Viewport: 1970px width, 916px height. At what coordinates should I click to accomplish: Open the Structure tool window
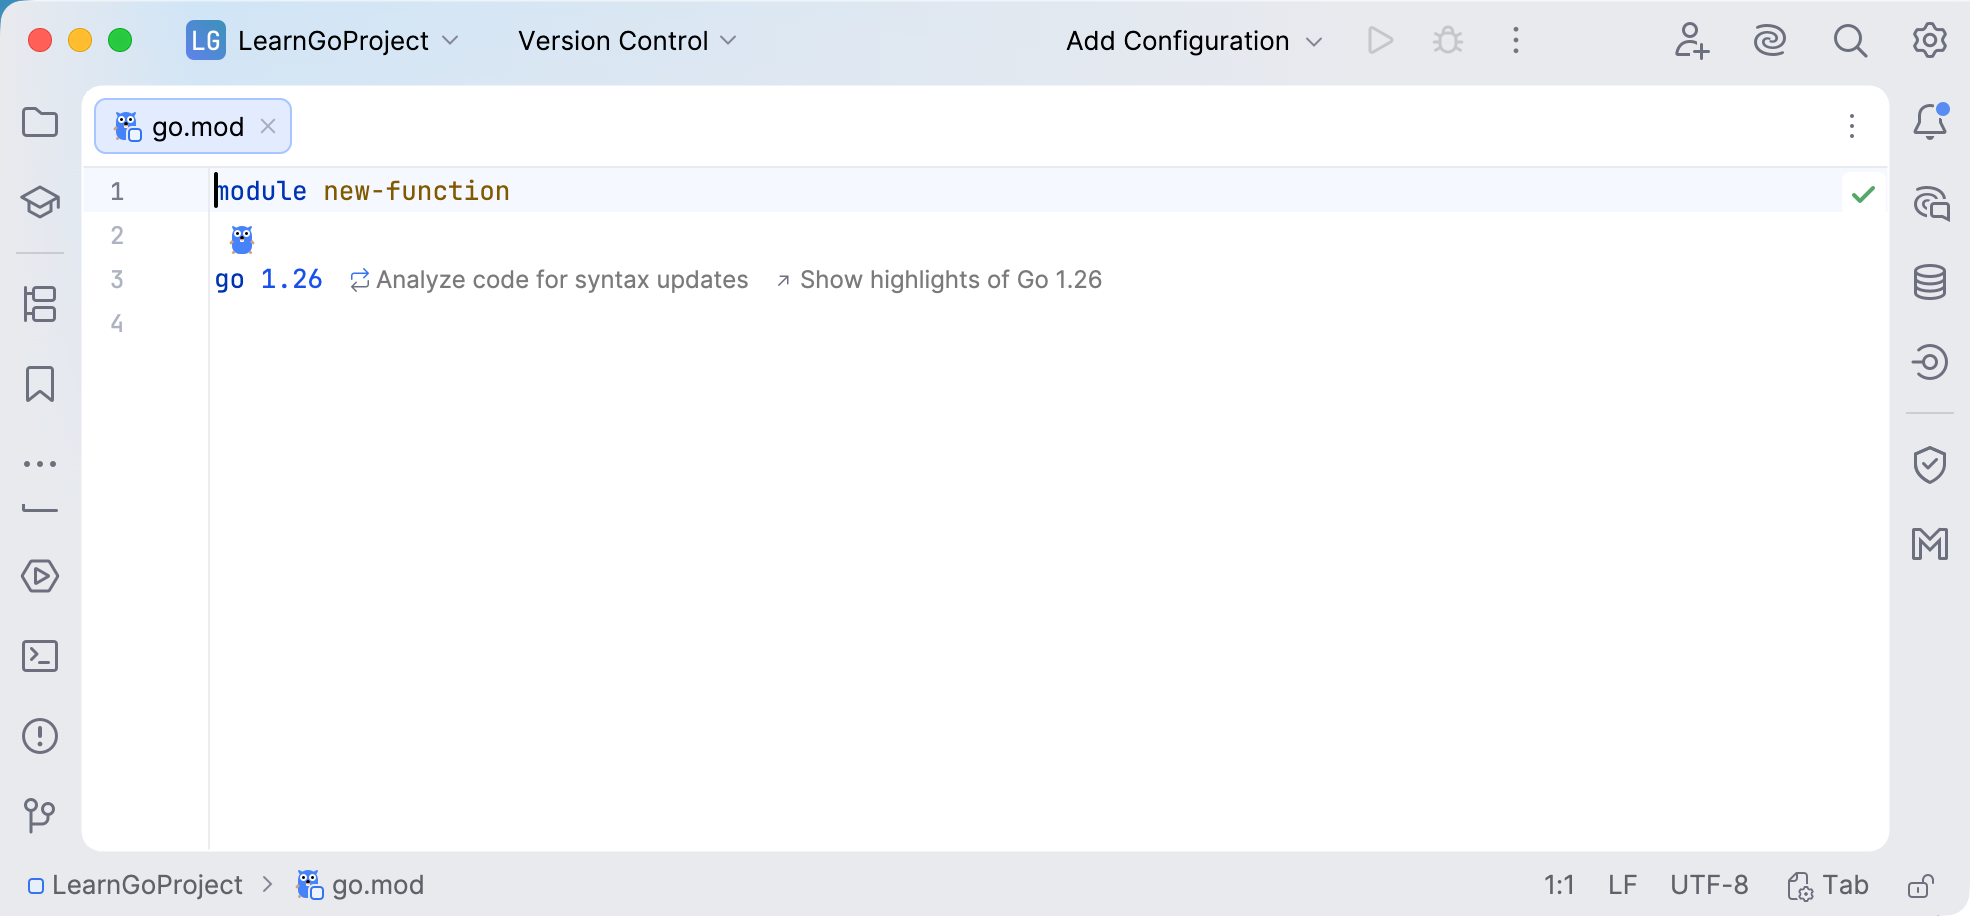40,304
